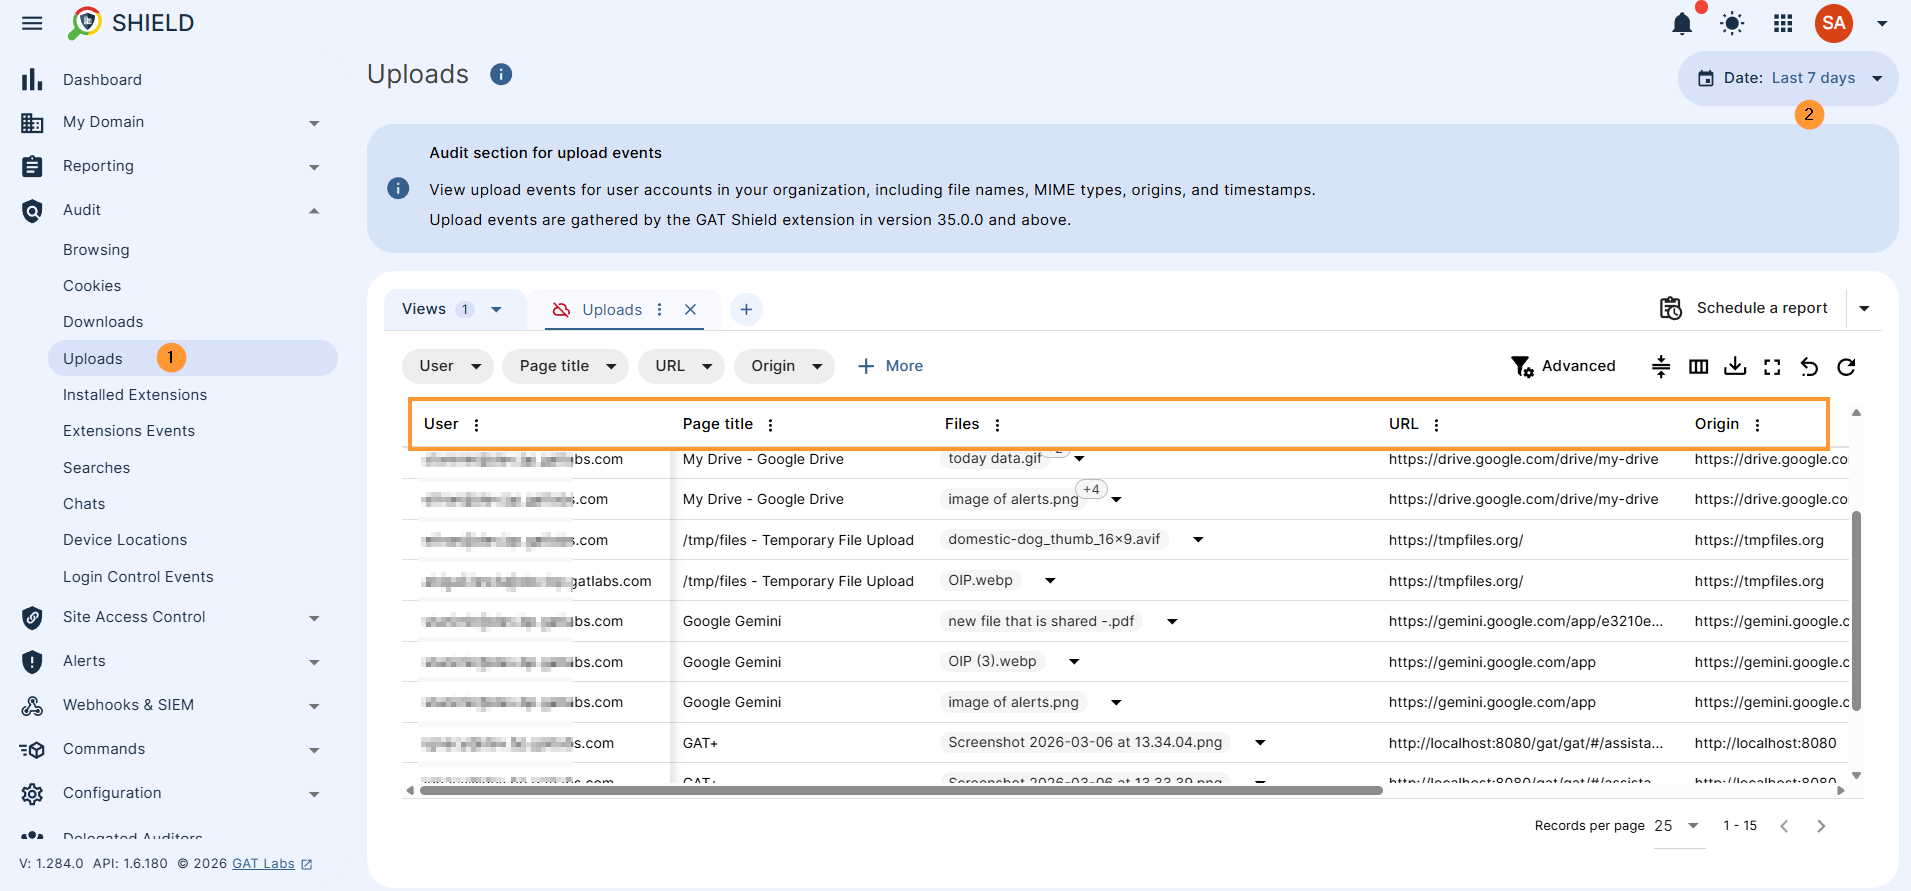
Task: Click the SA user avatar
Action: (1834, 23)
